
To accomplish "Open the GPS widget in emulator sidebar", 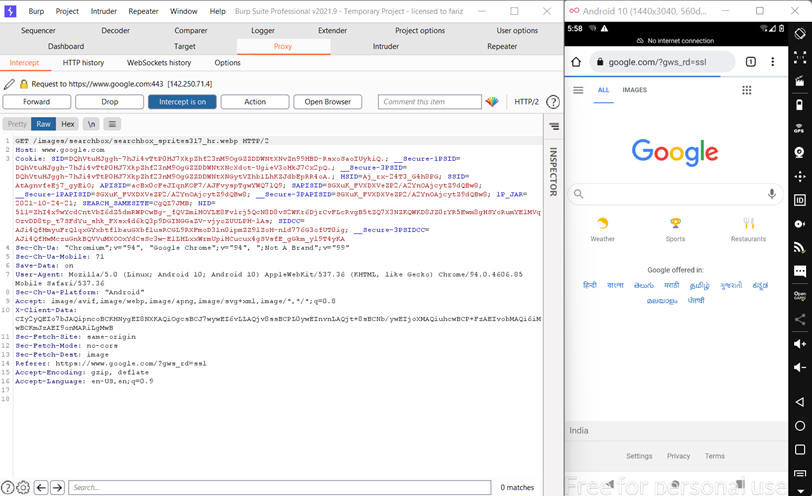I will point(800,128).
